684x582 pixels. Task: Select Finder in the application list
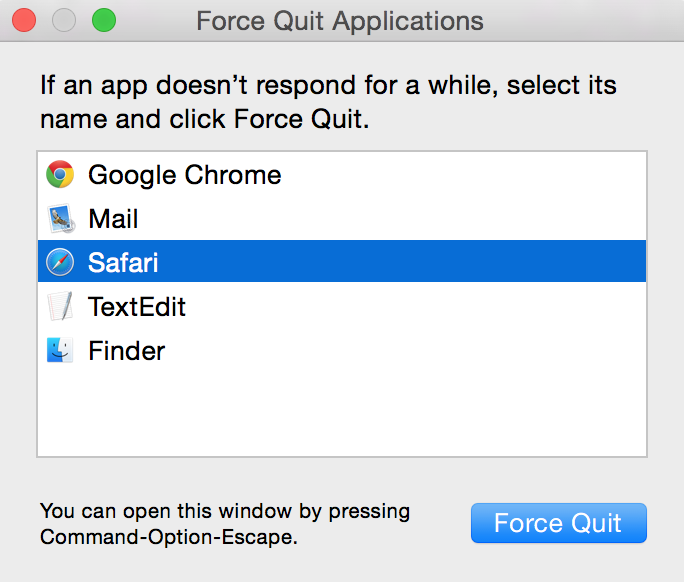(342, 350)
